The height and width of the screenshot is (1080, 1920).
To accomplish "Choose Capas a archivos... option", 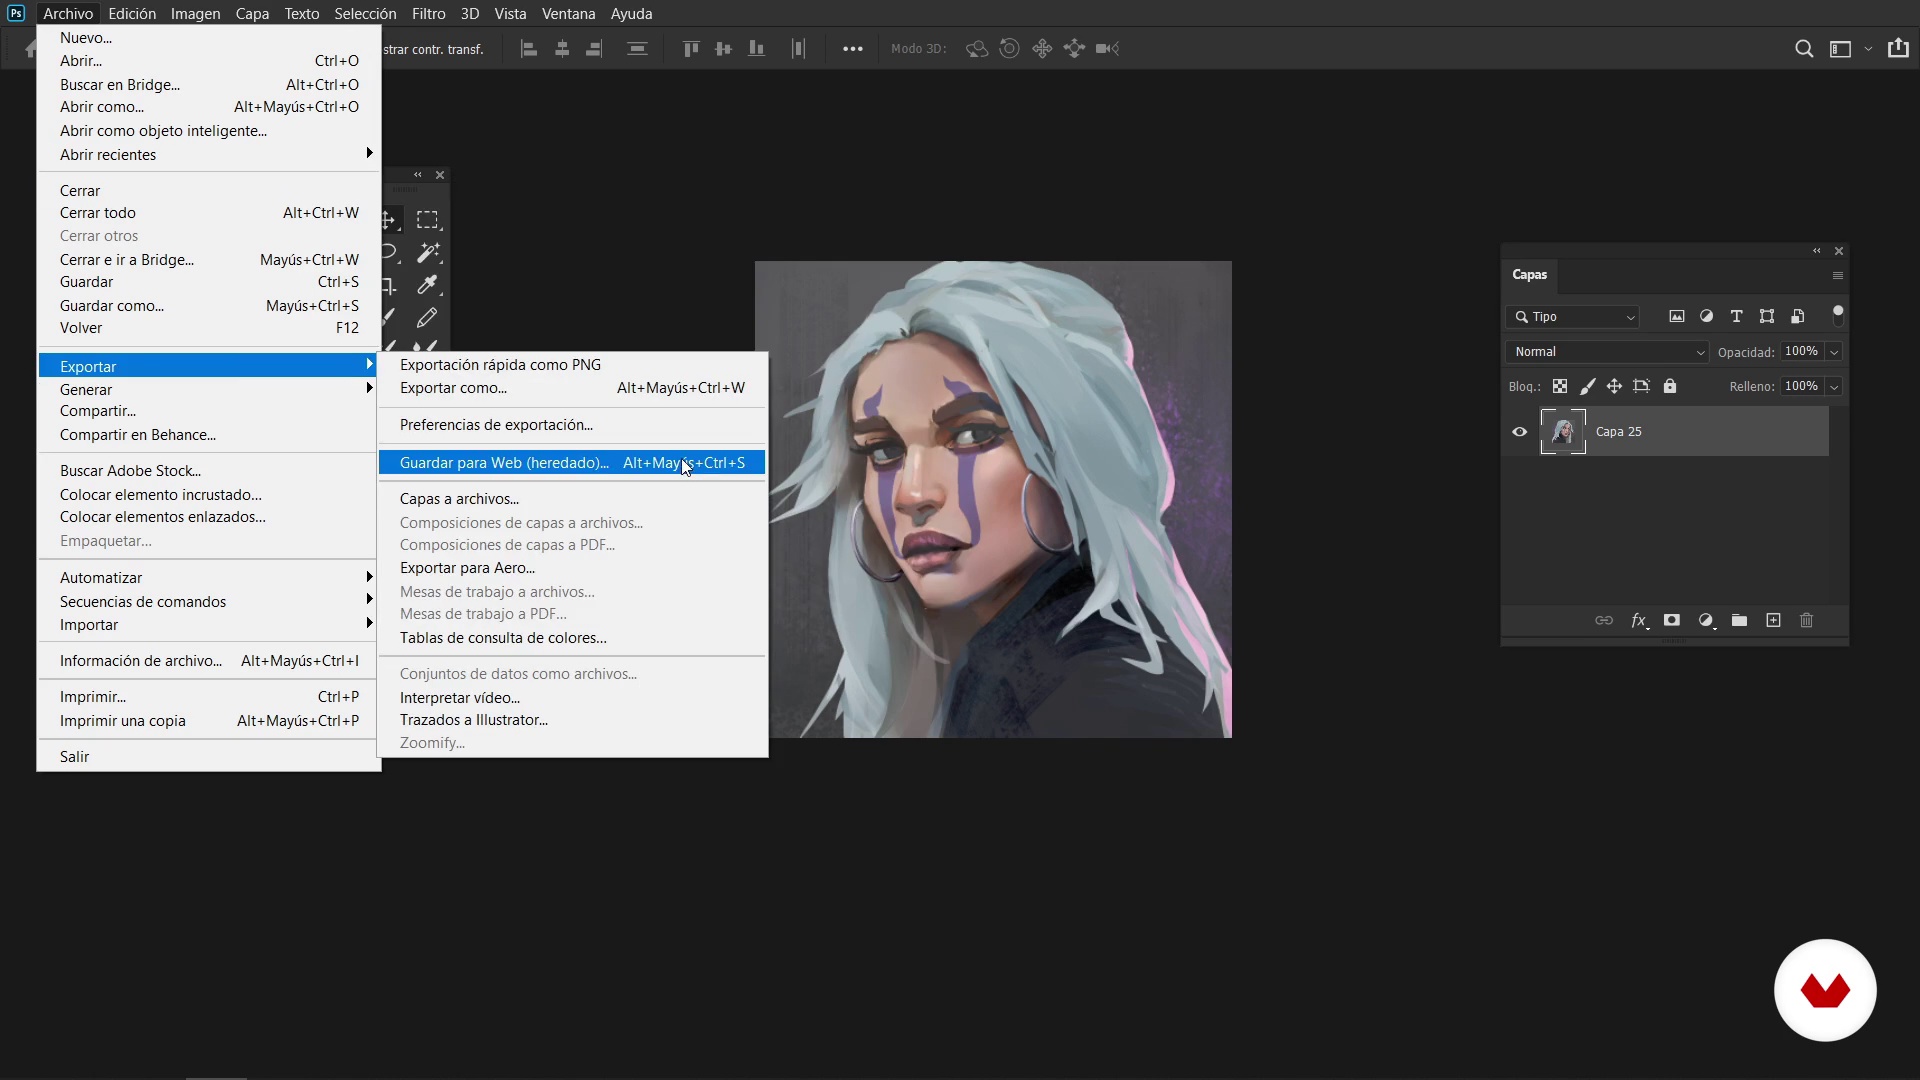I will tap(572, 499).
